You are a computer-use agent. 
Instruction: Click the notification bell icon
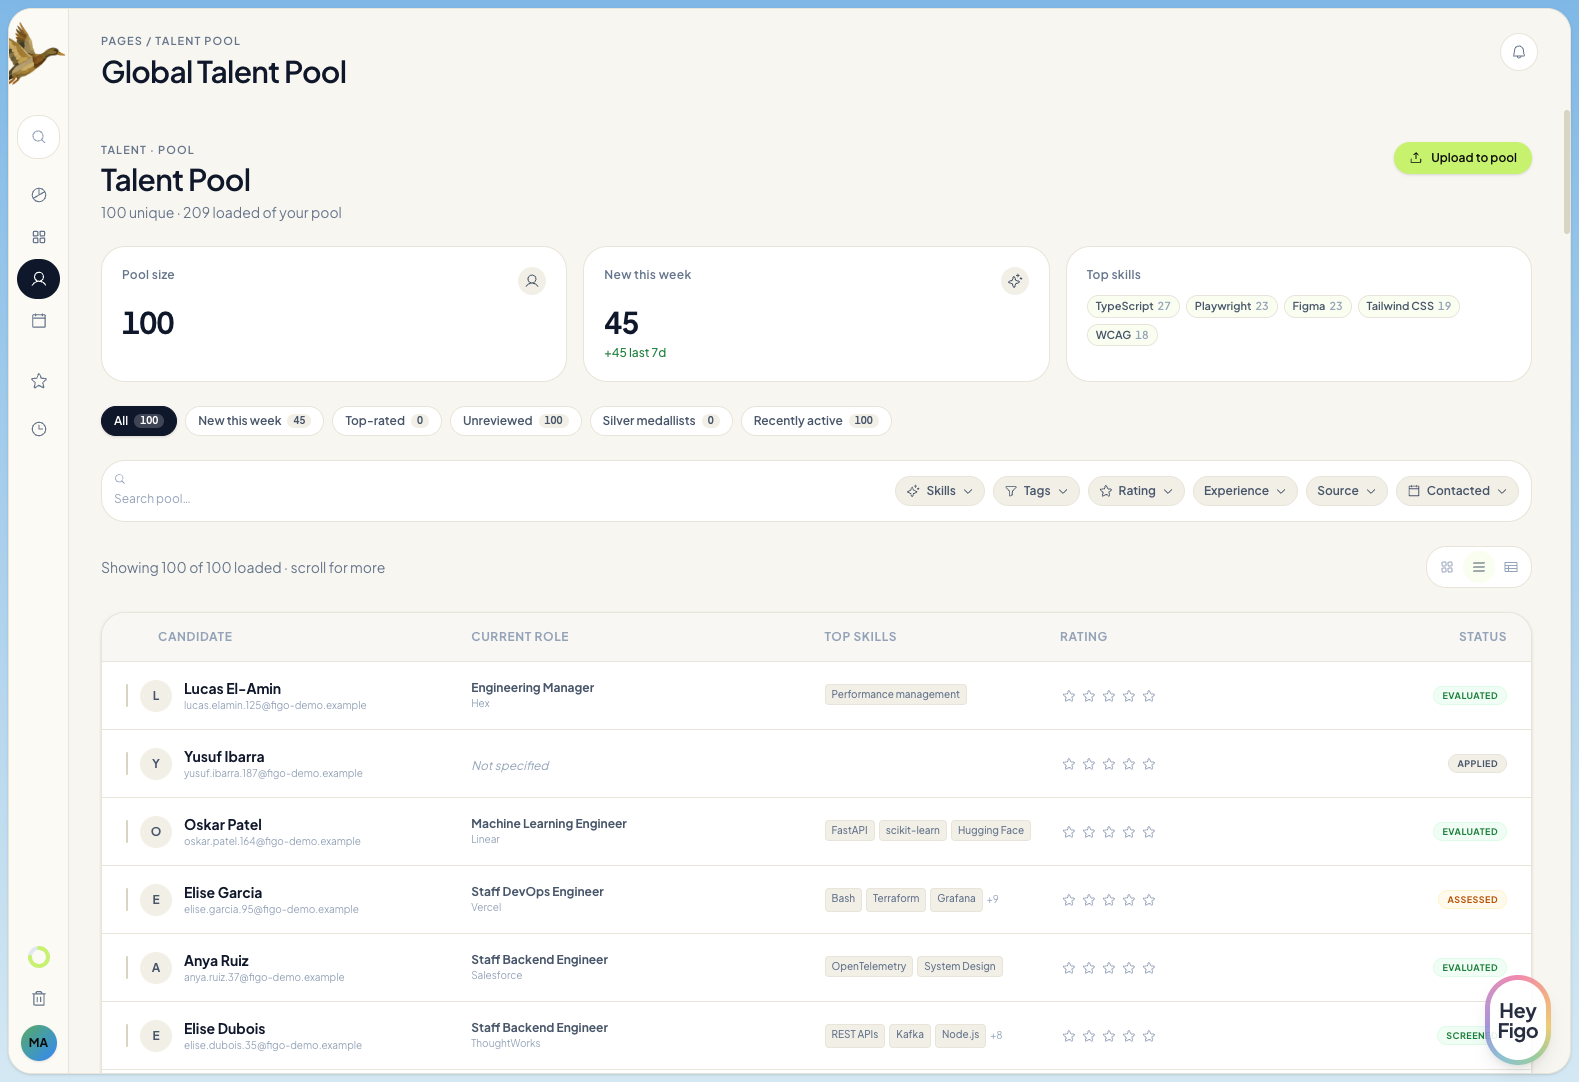(x=1518, y=52)
